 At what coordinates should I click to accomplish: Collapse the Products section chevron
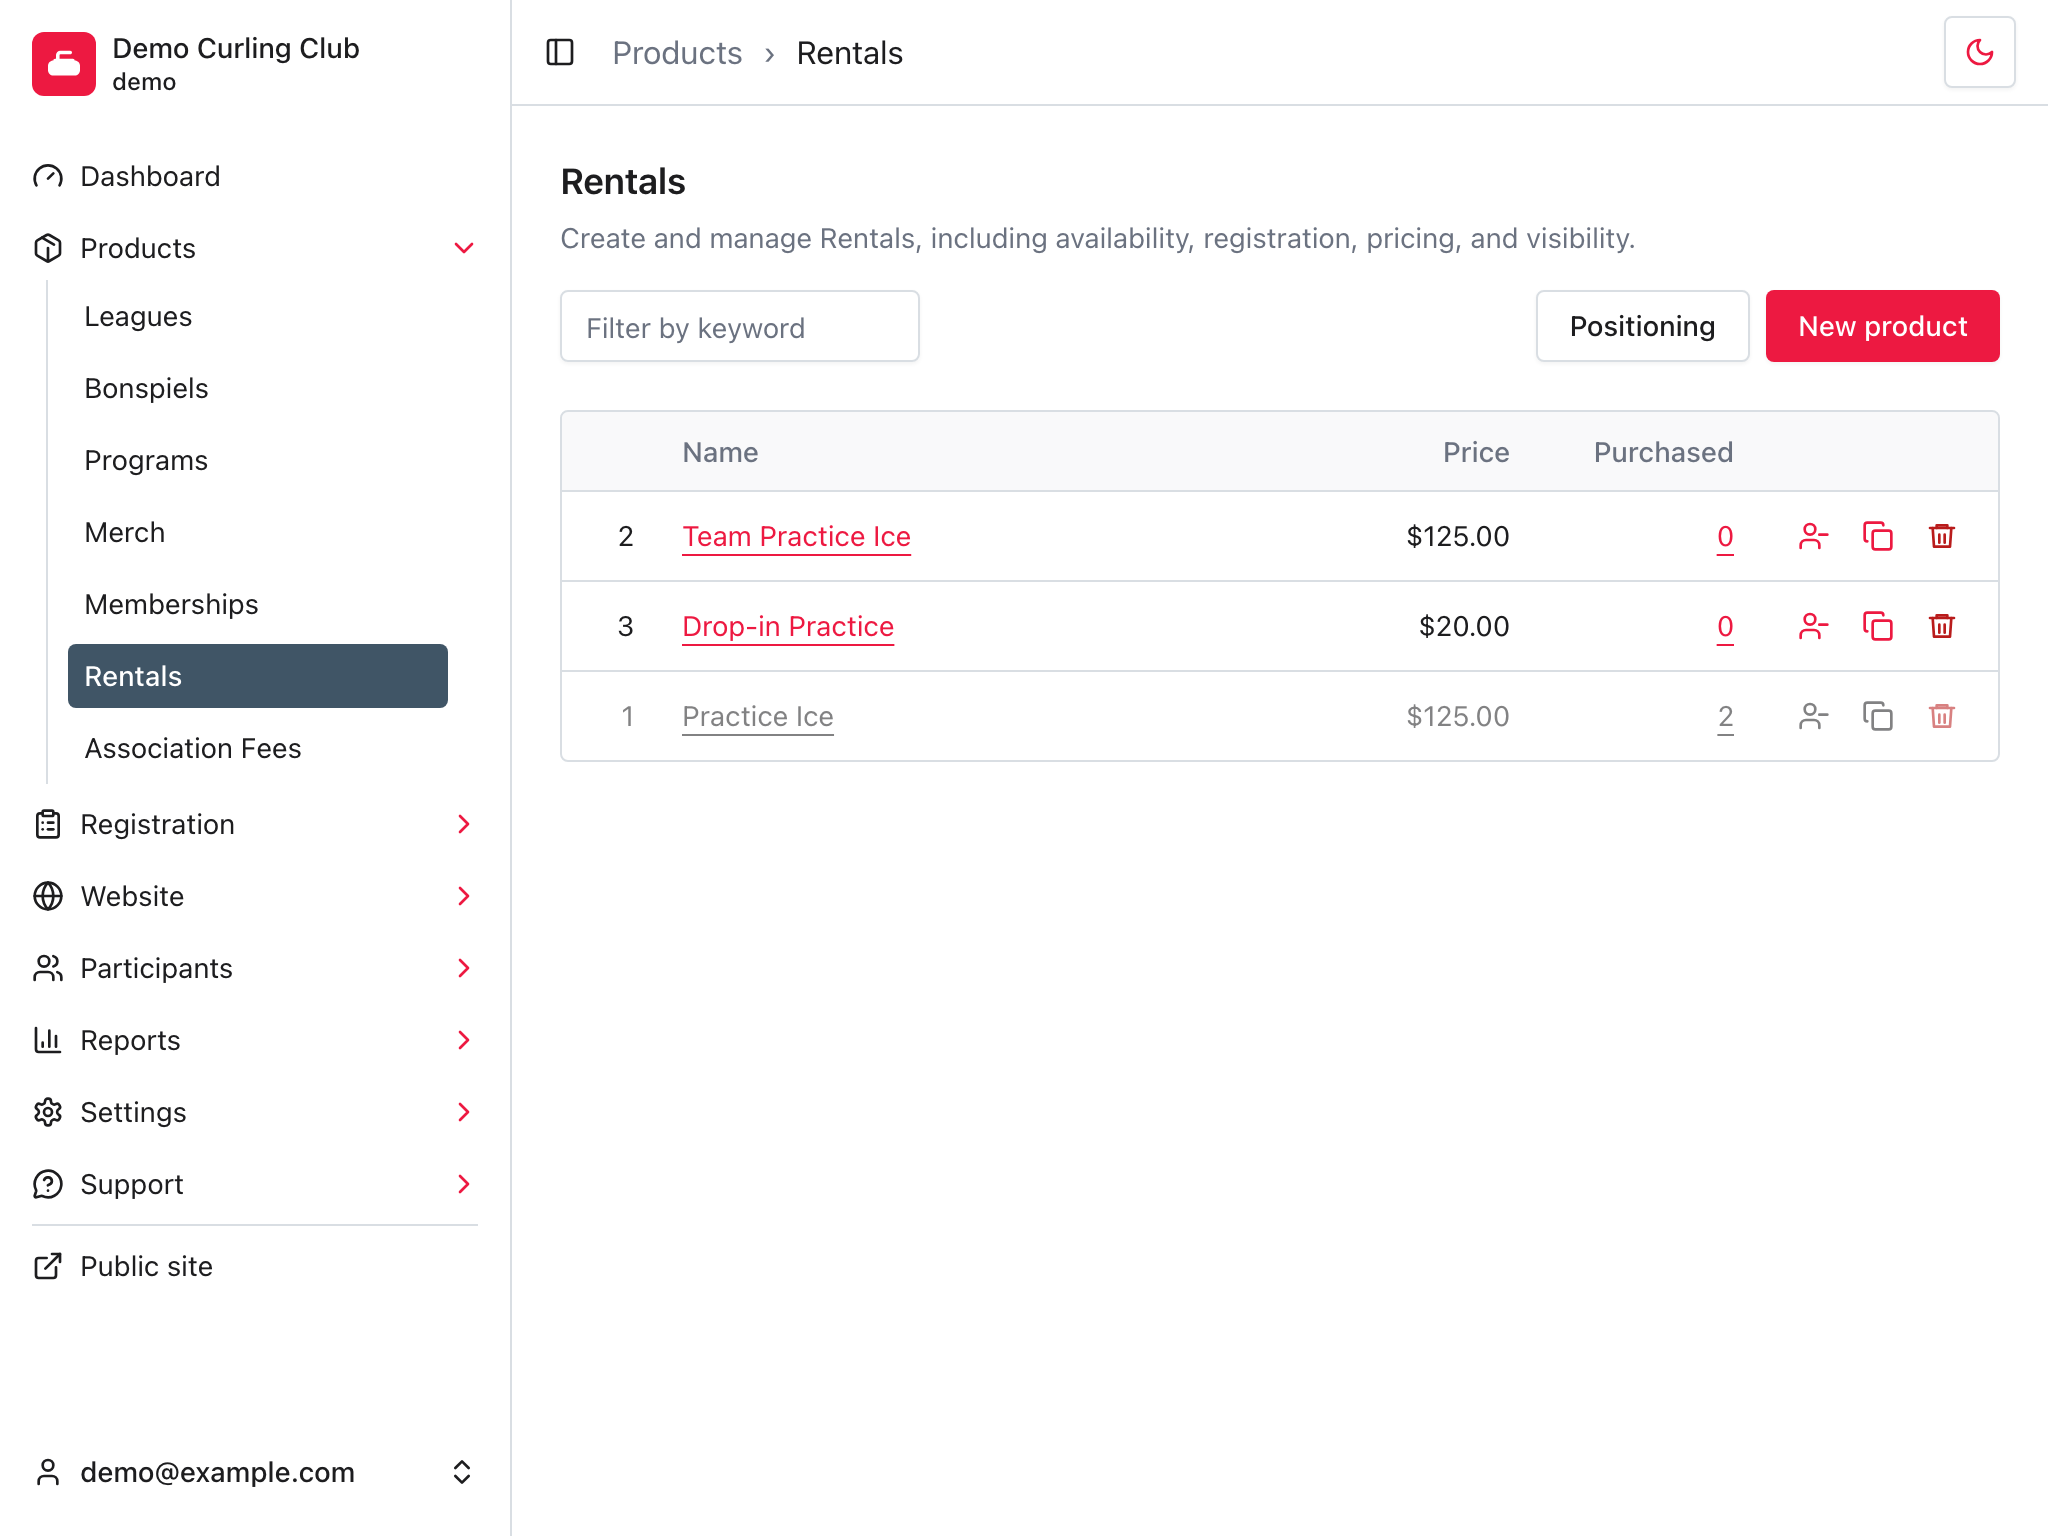click(x=463, y=248)
